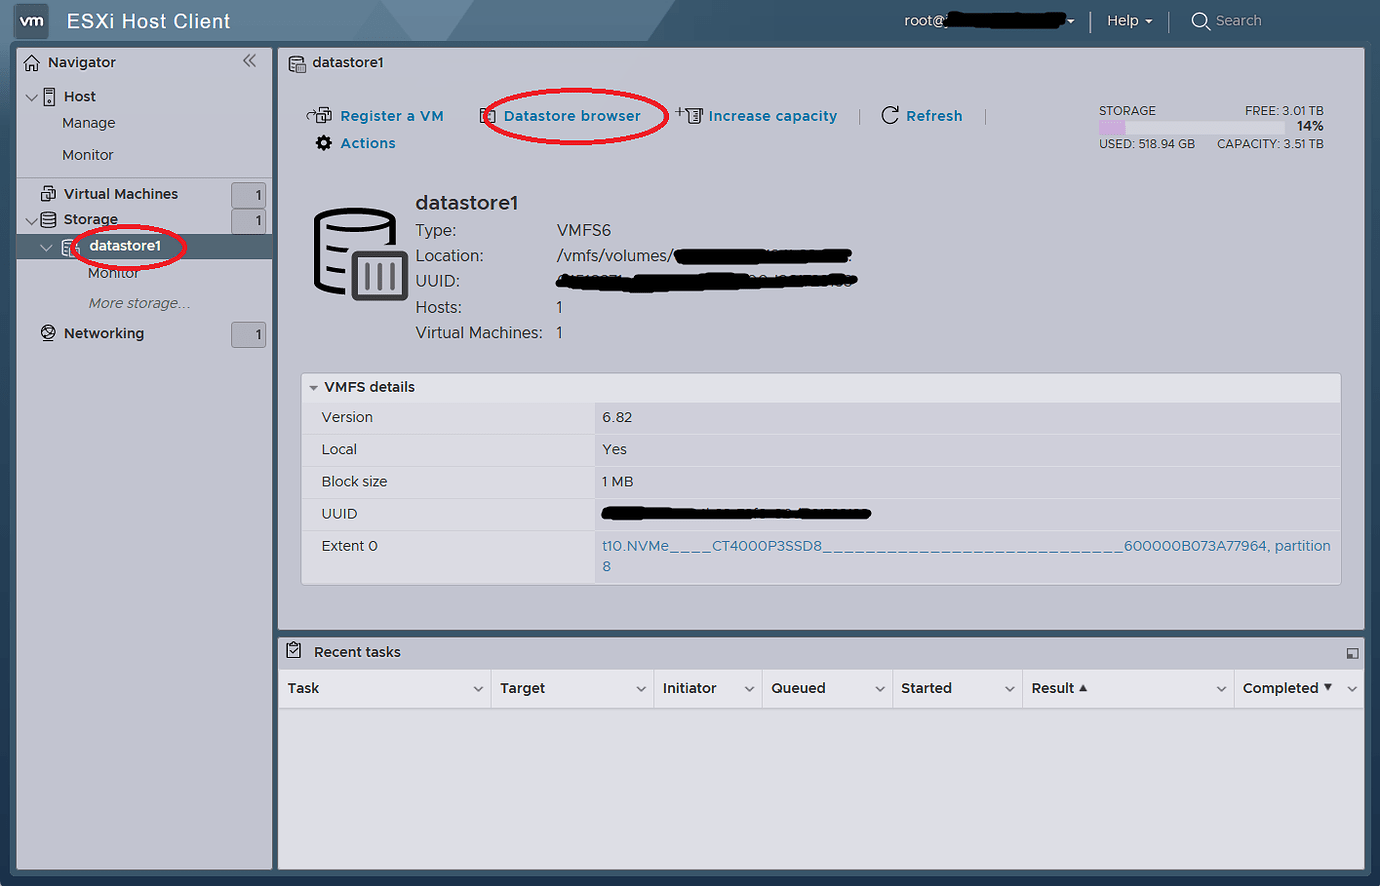1380x886 pixels.
Task: Click the FREE: 3.01 TB text
Action: click(x=1284, y=111)
